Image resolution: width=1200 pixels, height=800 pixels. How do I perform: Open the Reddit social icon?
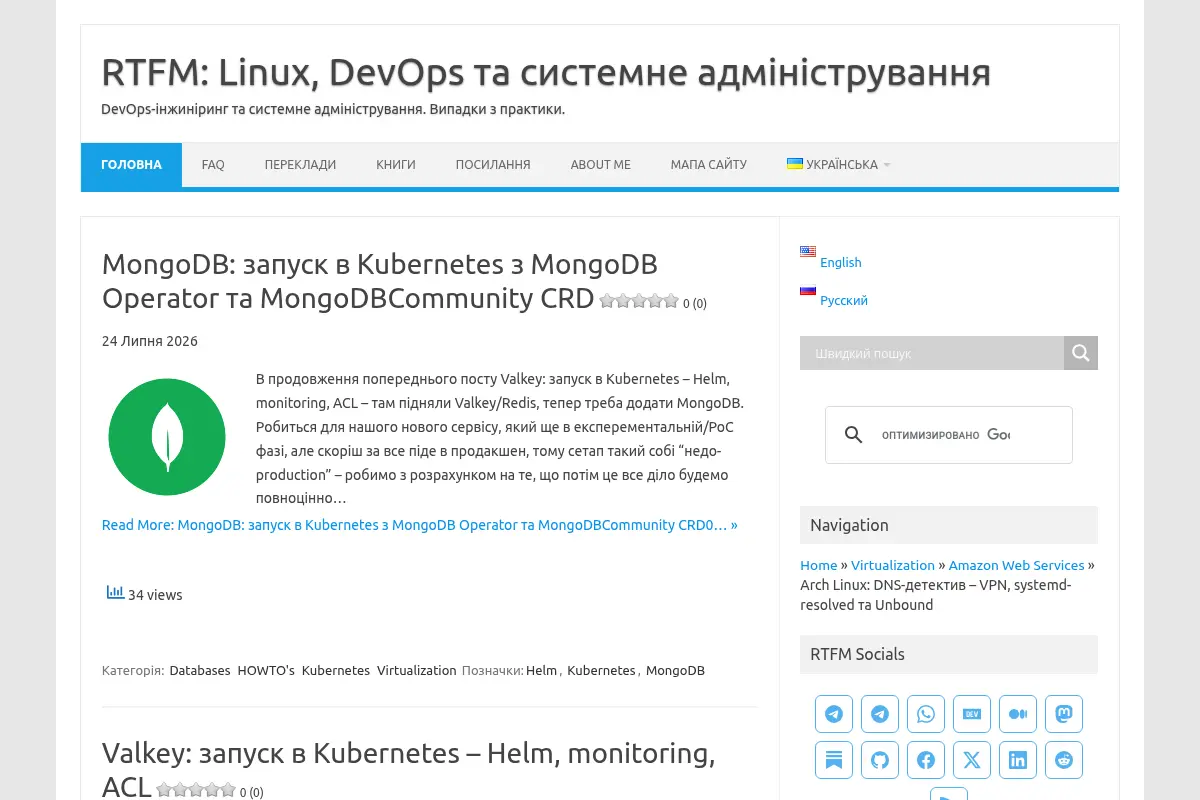click(x=1064, y=760)
